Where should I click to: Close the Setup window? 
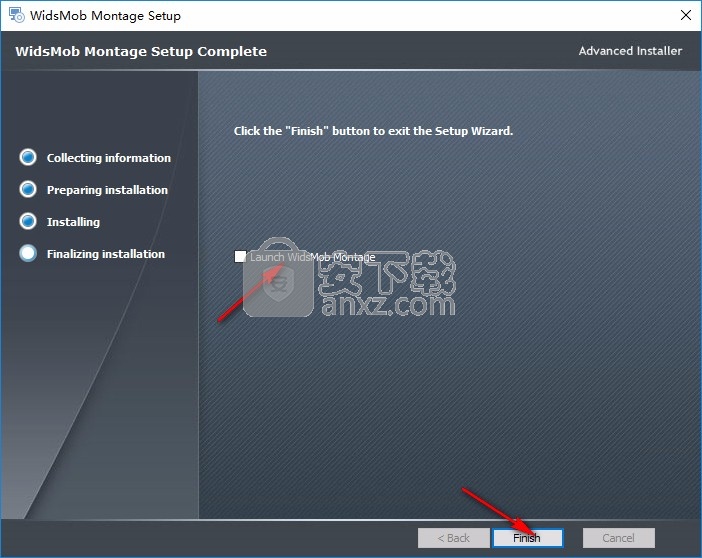[685, 16]
